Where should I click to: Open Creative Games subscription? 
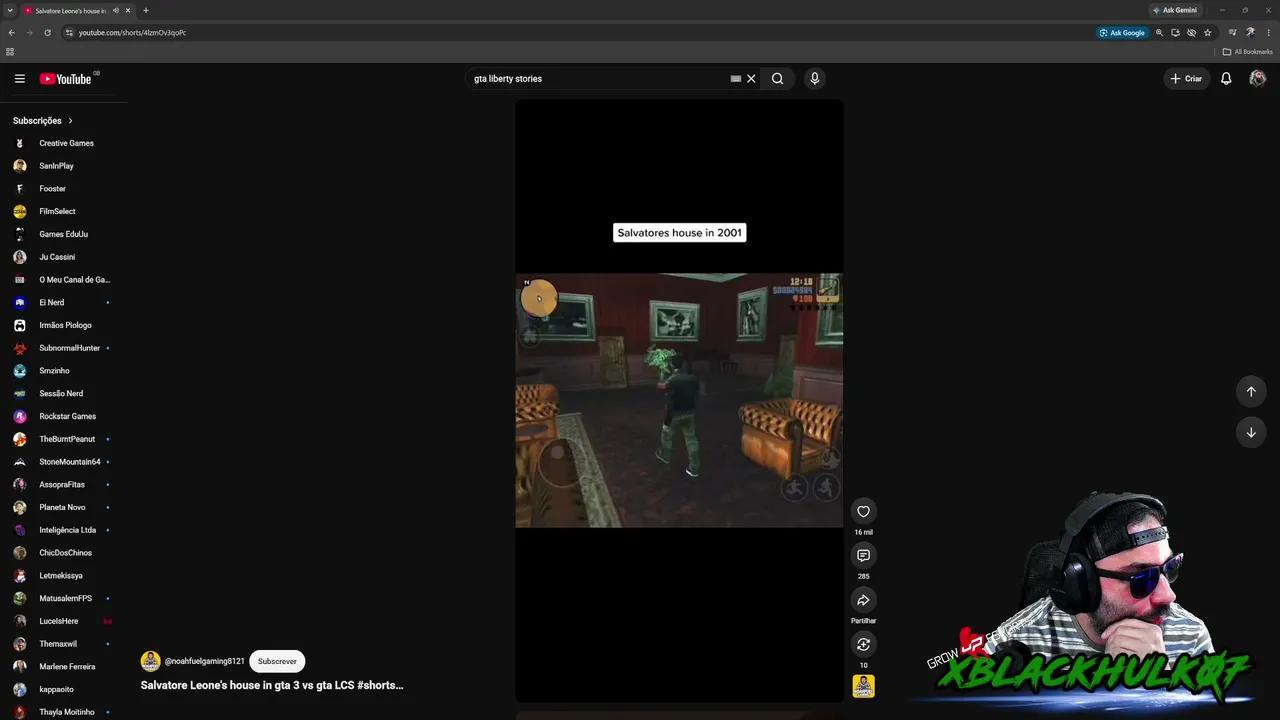tap(64, 143)
